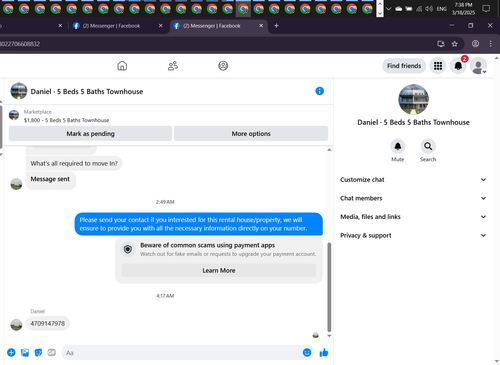Click the message 4709147978
The image size is (500, 365).
click(48, 323)
